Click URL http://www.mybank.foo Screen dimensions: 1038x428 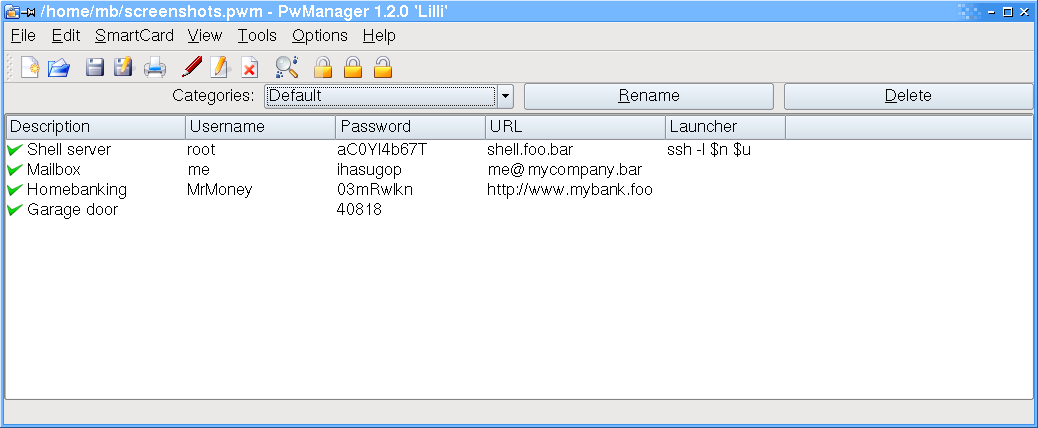click(570, 190)
